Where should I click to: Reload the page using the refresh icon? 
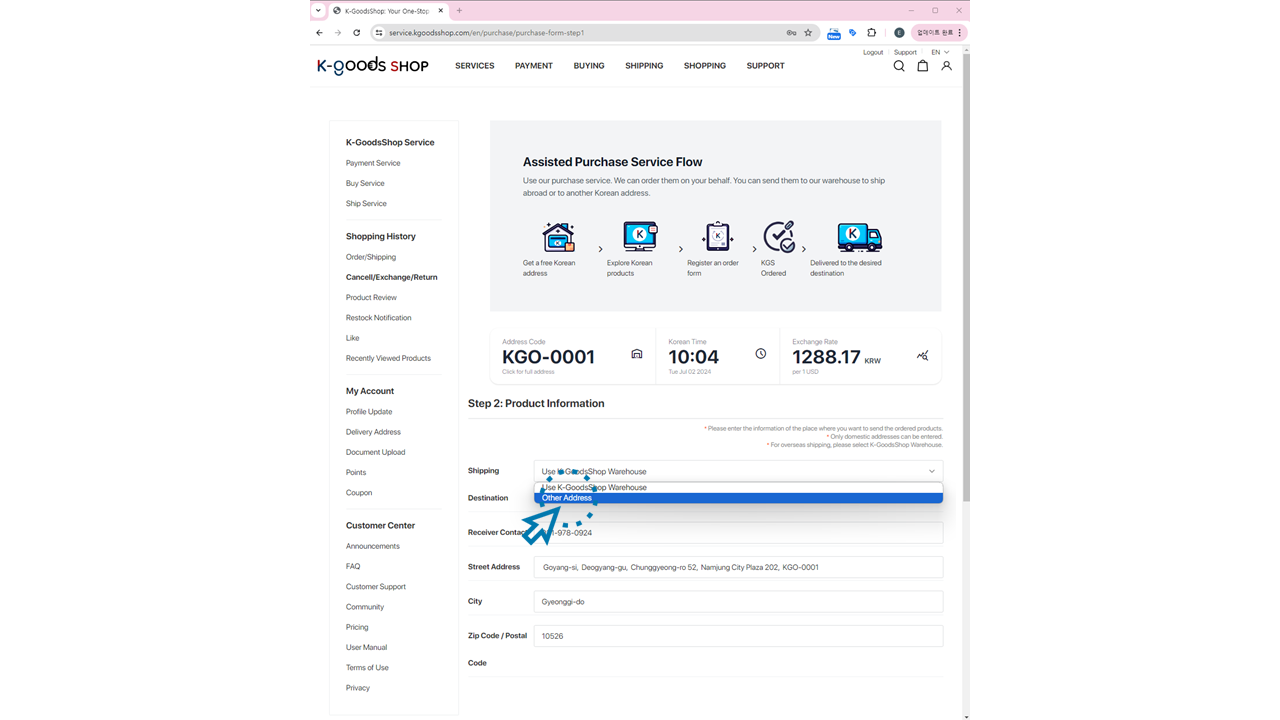356,33
